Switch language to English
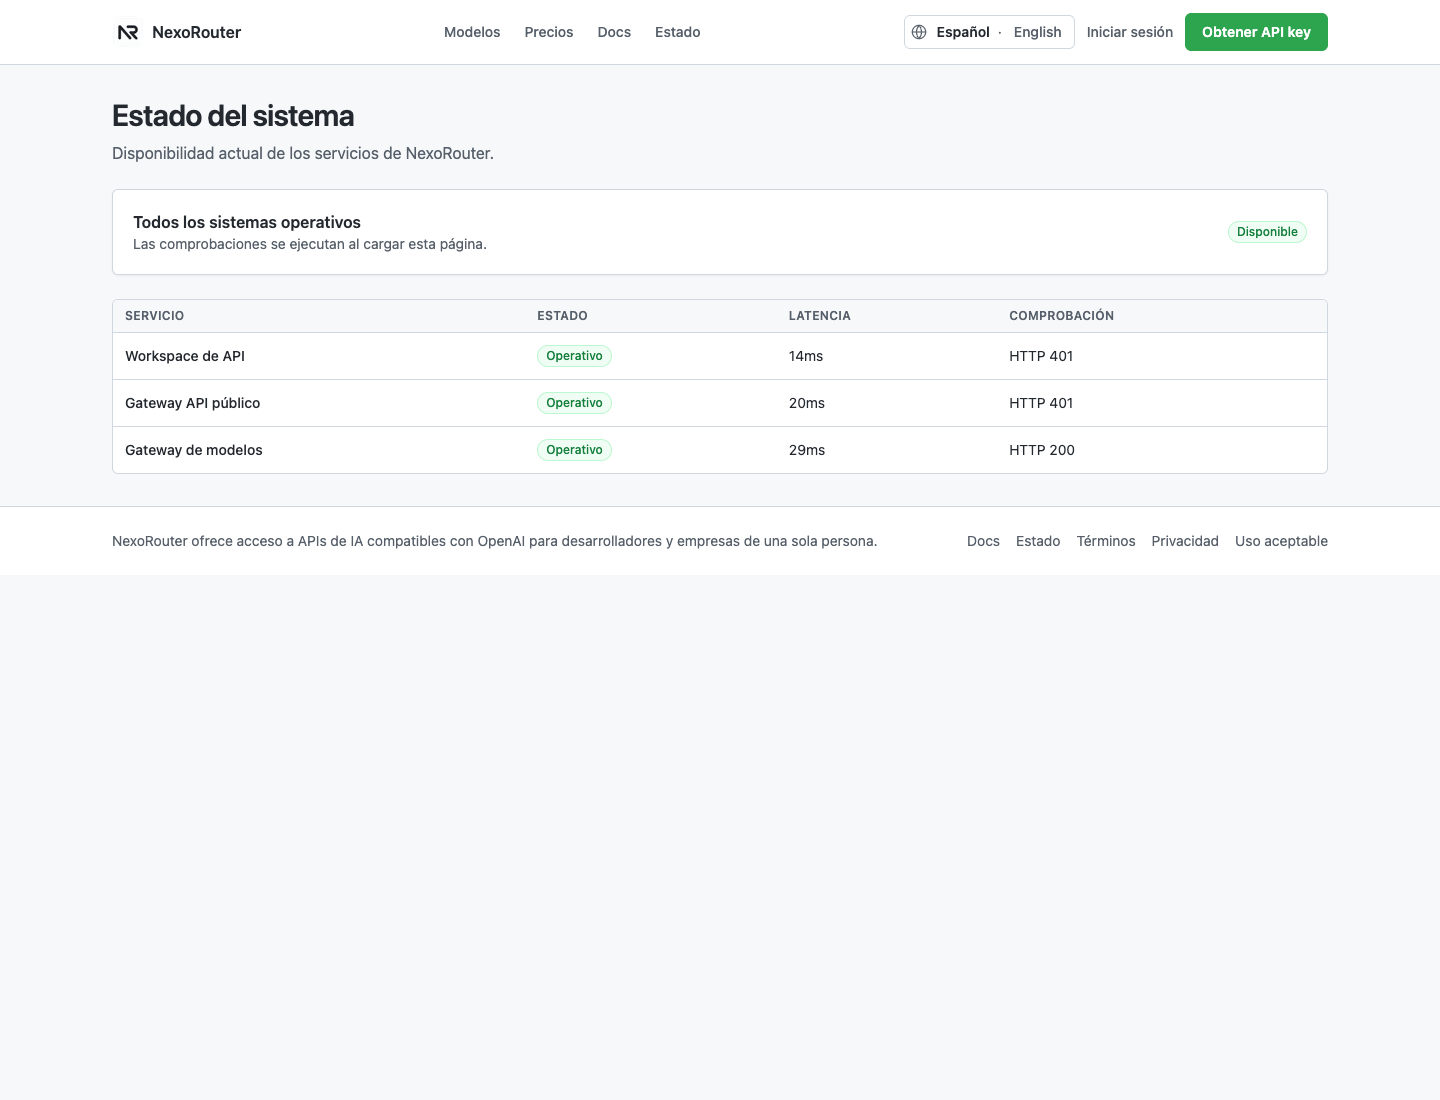This screenshot has width=1440, height=1100. click(1037, 32)
